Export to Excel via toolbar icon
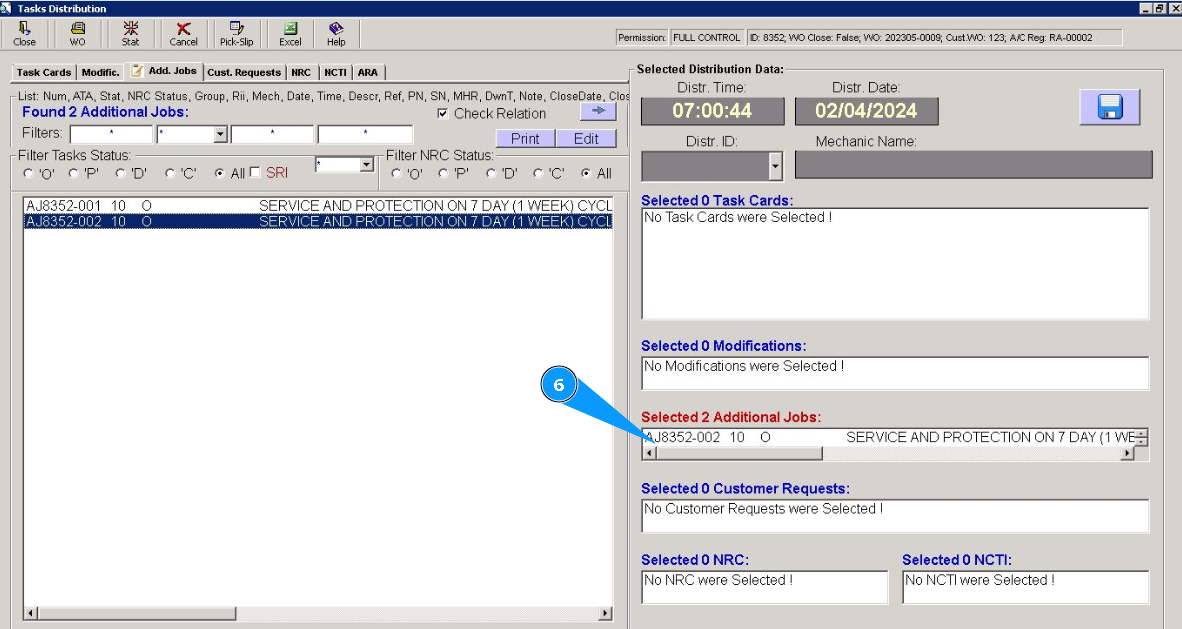This screenshot has height=629, width=1182. click(x=289, y=34)
